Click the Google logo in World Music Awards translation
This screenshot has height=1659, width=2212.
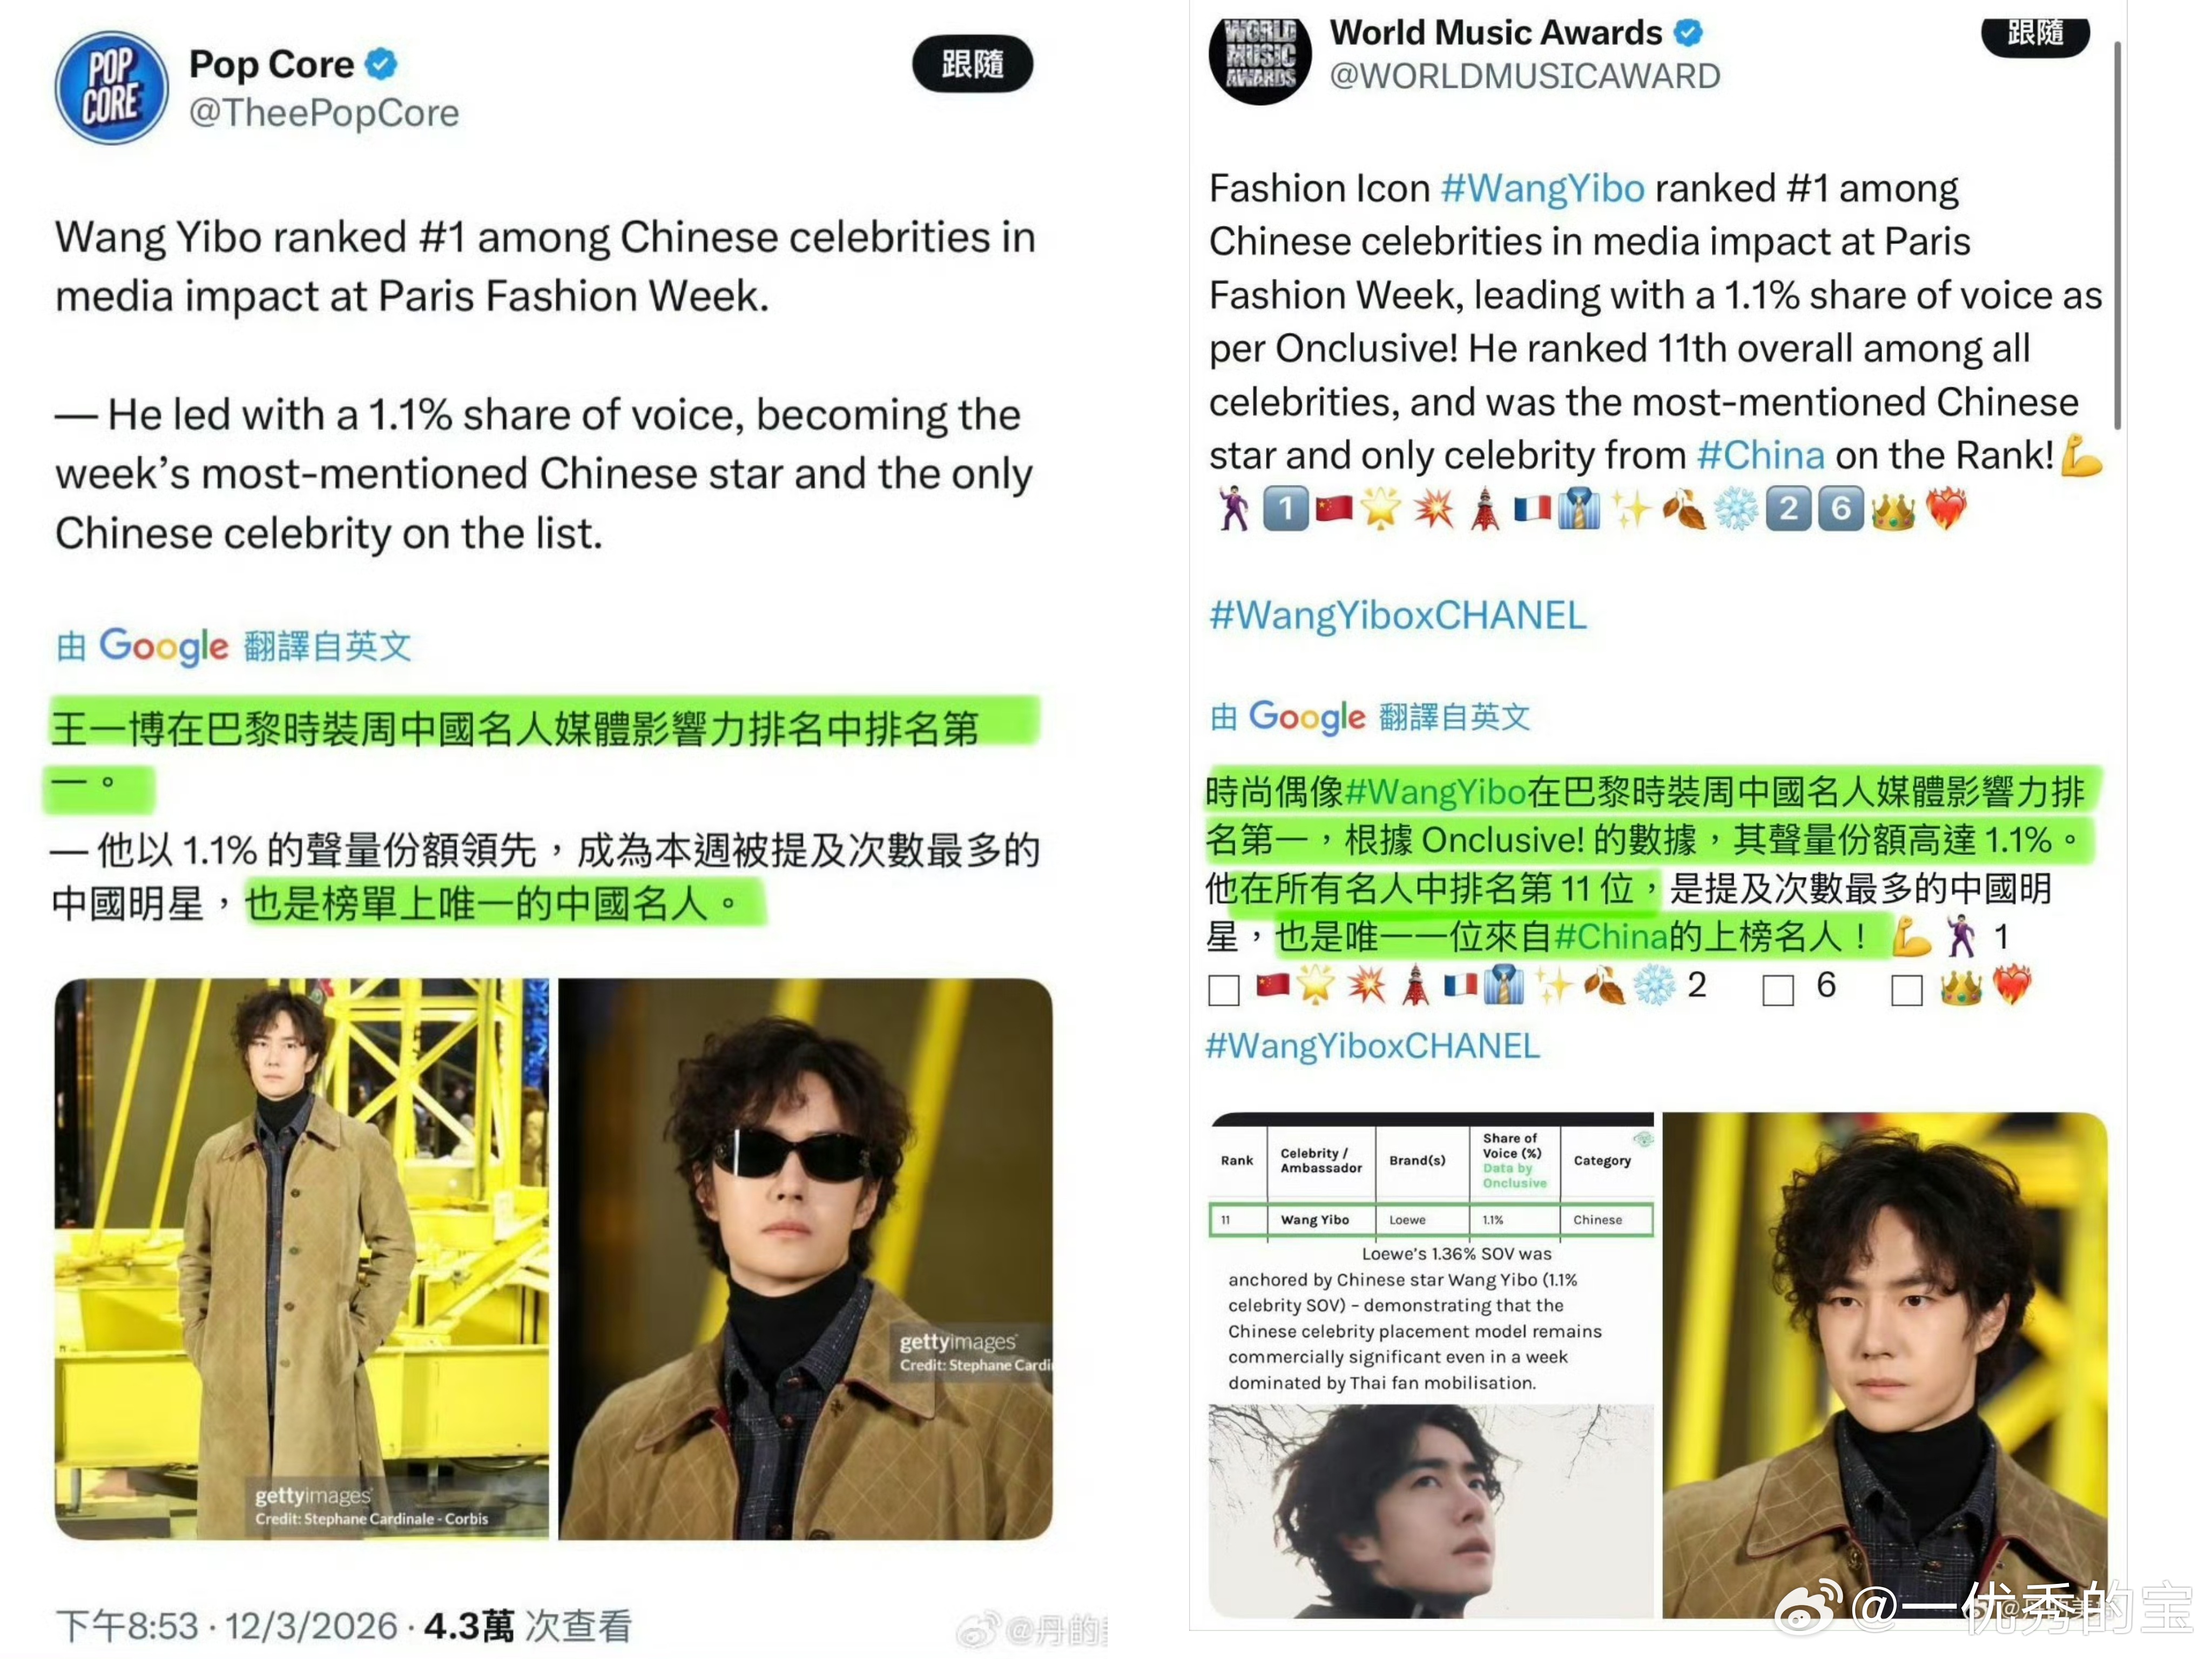[x=1307, y=716]
